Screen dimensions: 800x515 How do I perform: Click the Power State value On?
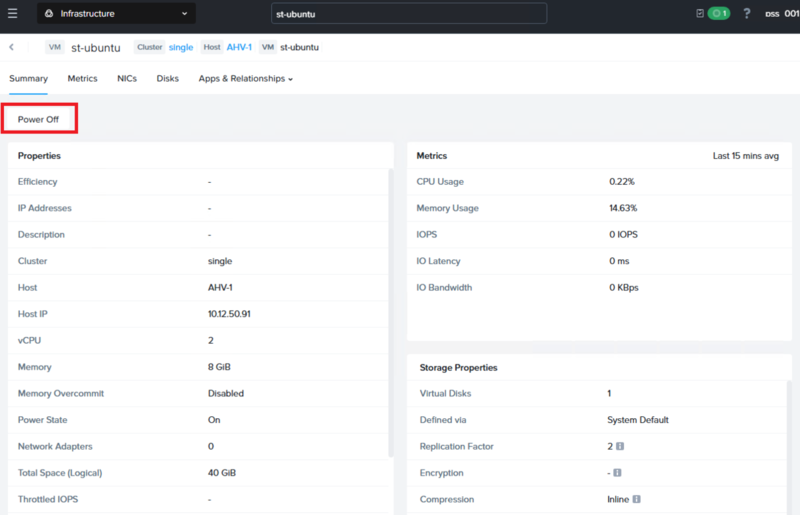214,420
